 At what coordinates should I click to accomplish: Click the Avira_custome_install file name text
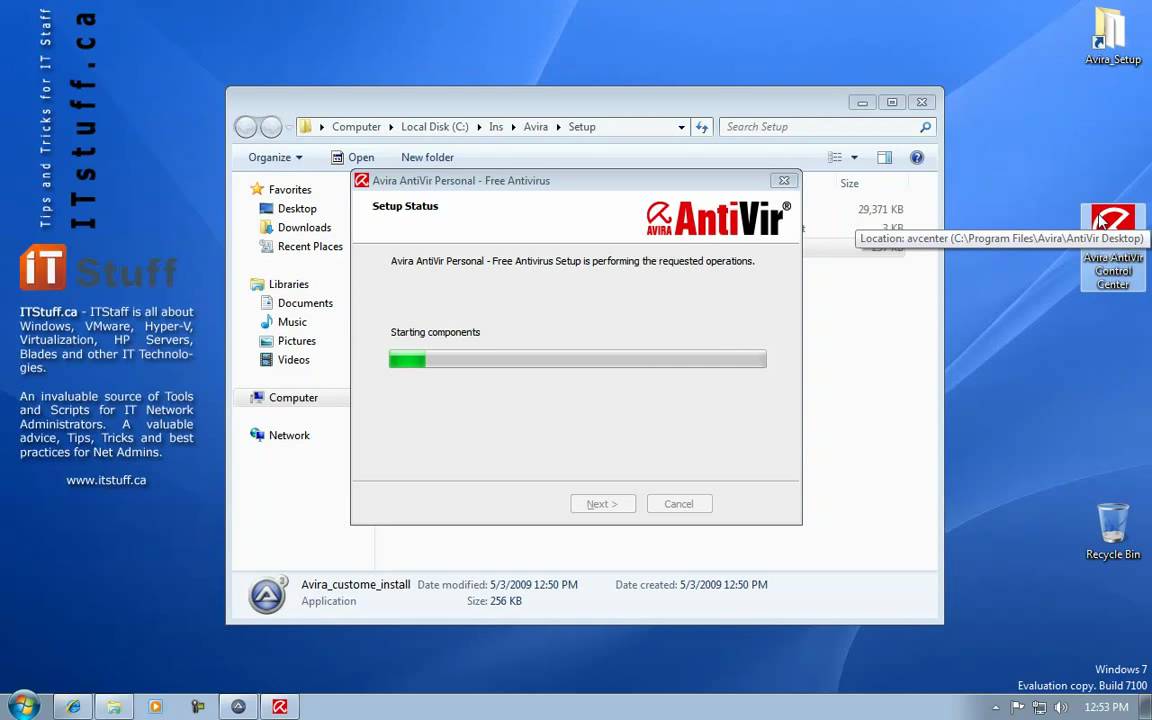click(356, 585)
